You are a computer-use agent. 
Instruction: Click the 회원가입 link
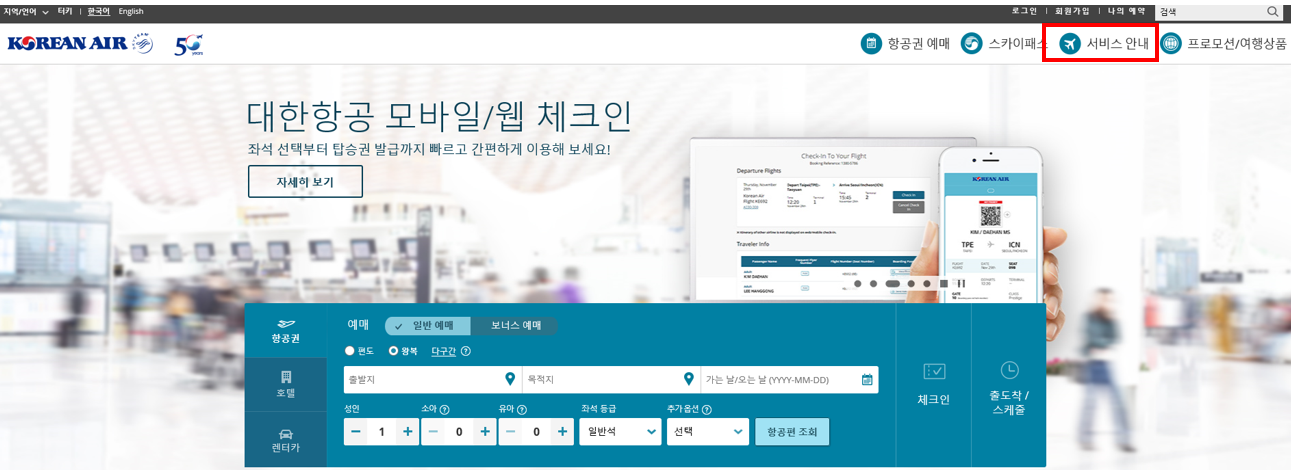1072,11
